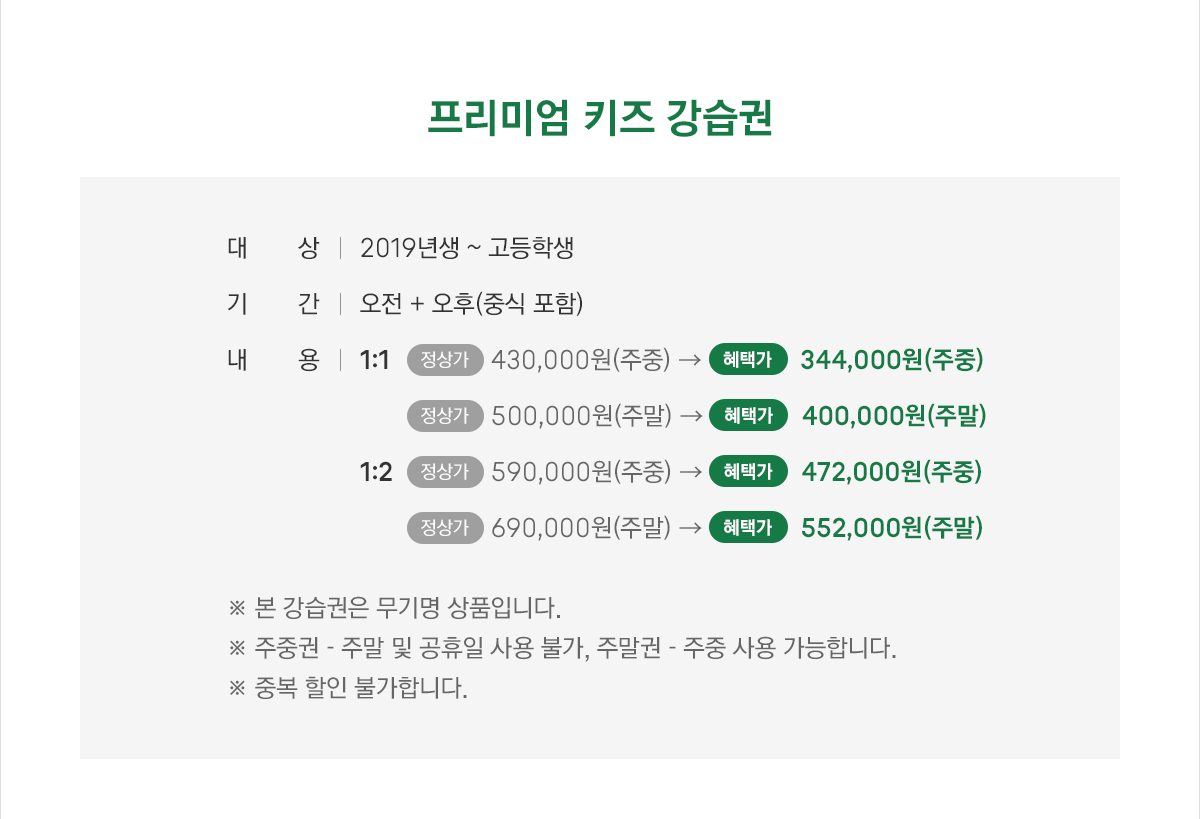The height and width of the screenshot is (819, 1200).
Task: Click the 정상가 badge beside 590,000원(주중)
Action: pyautogui.click(x=445, y=471)
